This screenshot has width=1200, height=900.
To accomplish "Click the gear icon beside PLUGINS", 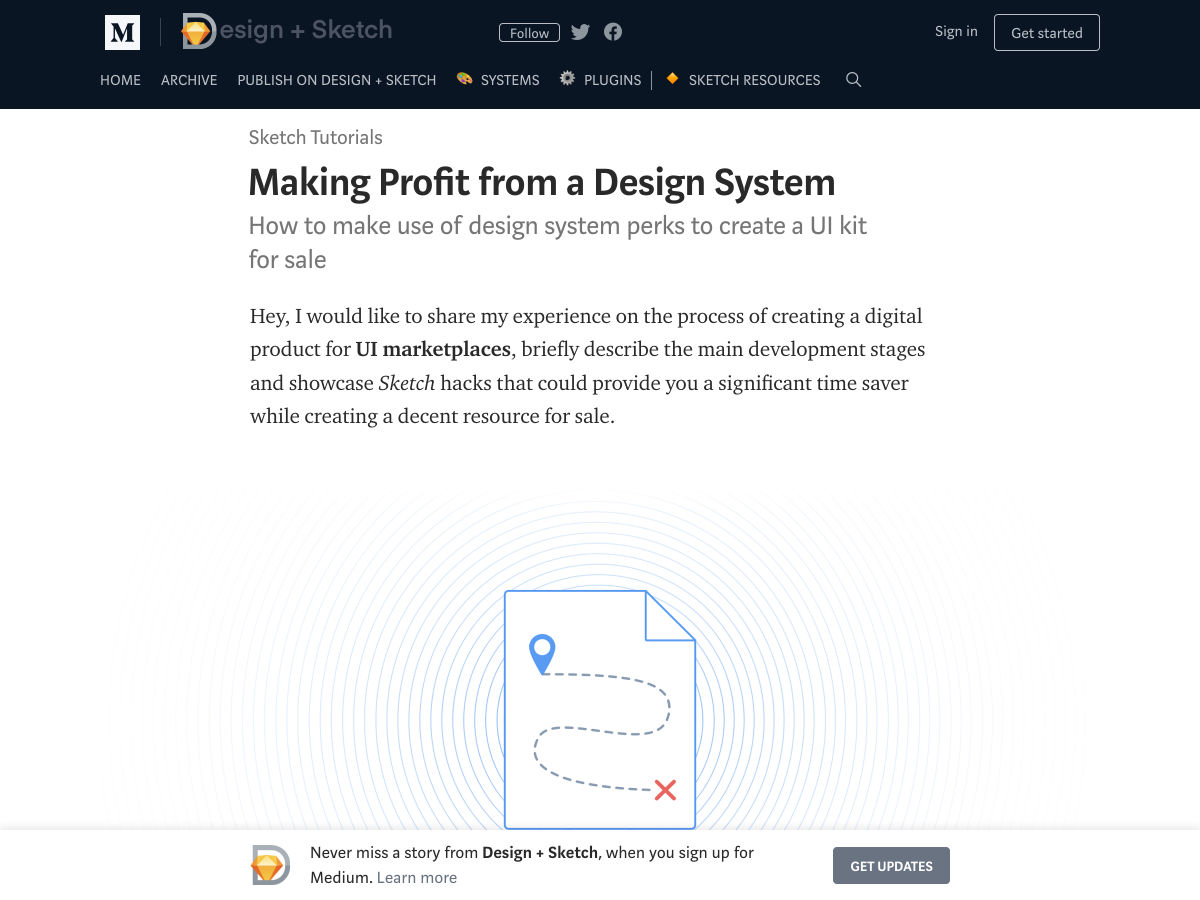I will coord(567,78).
